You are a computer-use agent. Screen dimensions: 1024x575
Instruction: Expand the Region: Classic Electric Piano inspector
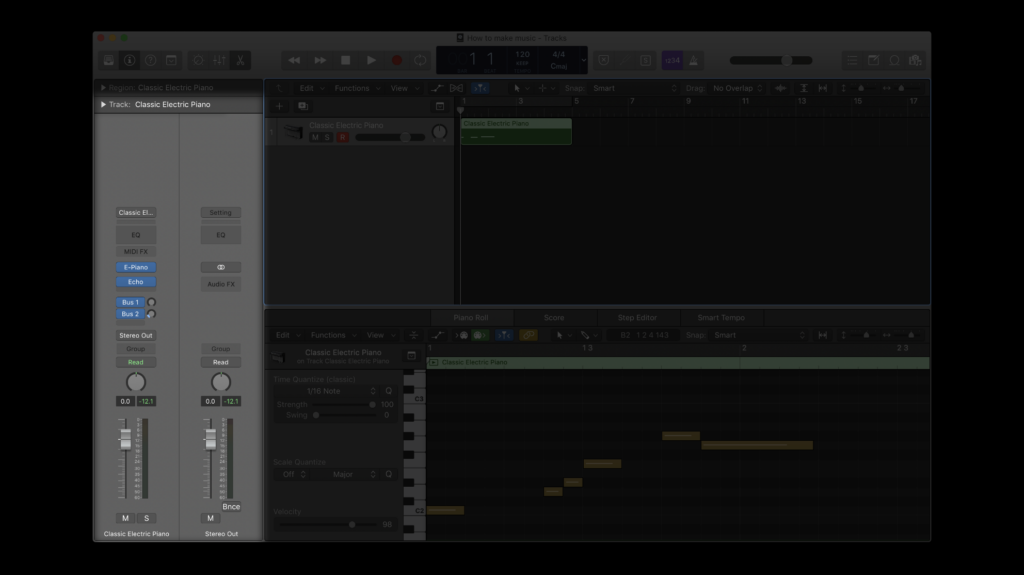click(103, 88)
